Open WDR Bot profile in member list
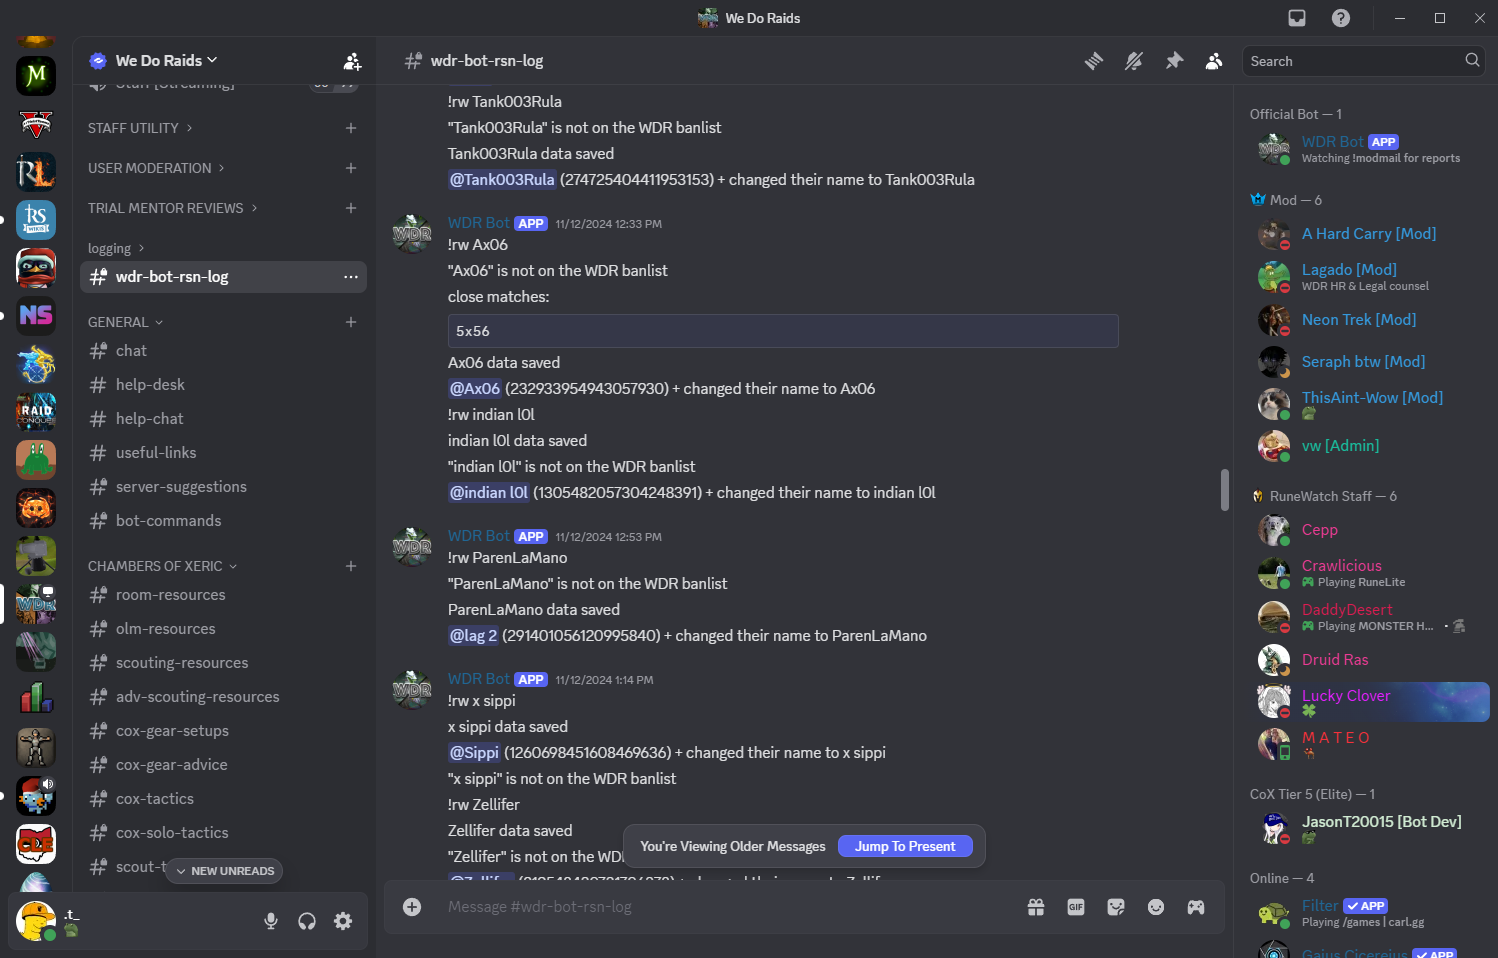 pos(1369,149)
